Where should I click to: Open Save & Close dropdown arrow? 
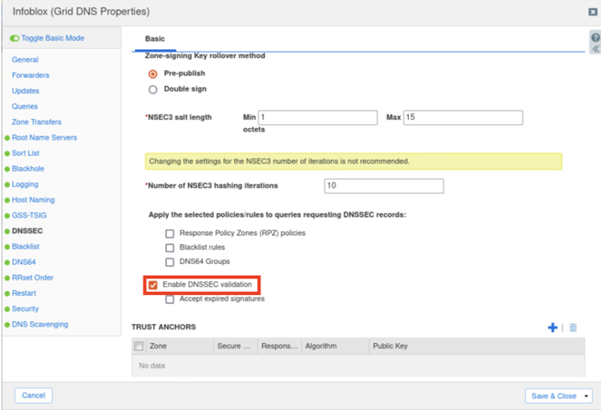(x=586, y=396)
